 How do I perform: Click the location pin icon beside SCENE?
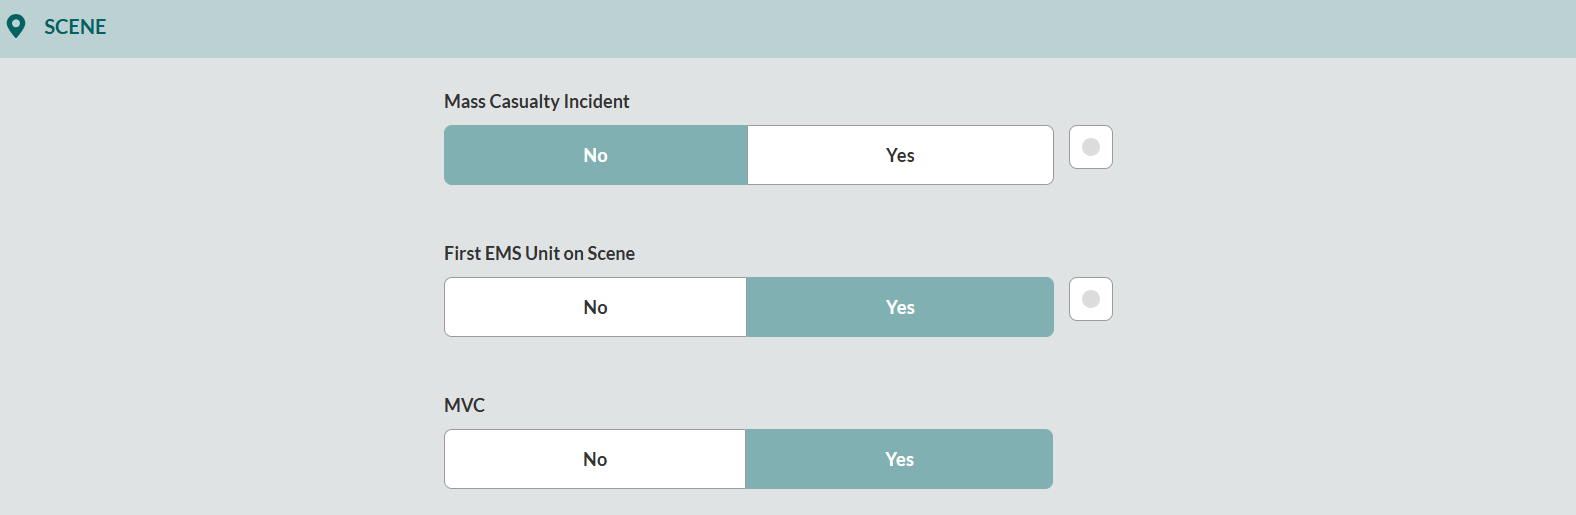click(x=16, y=26)
